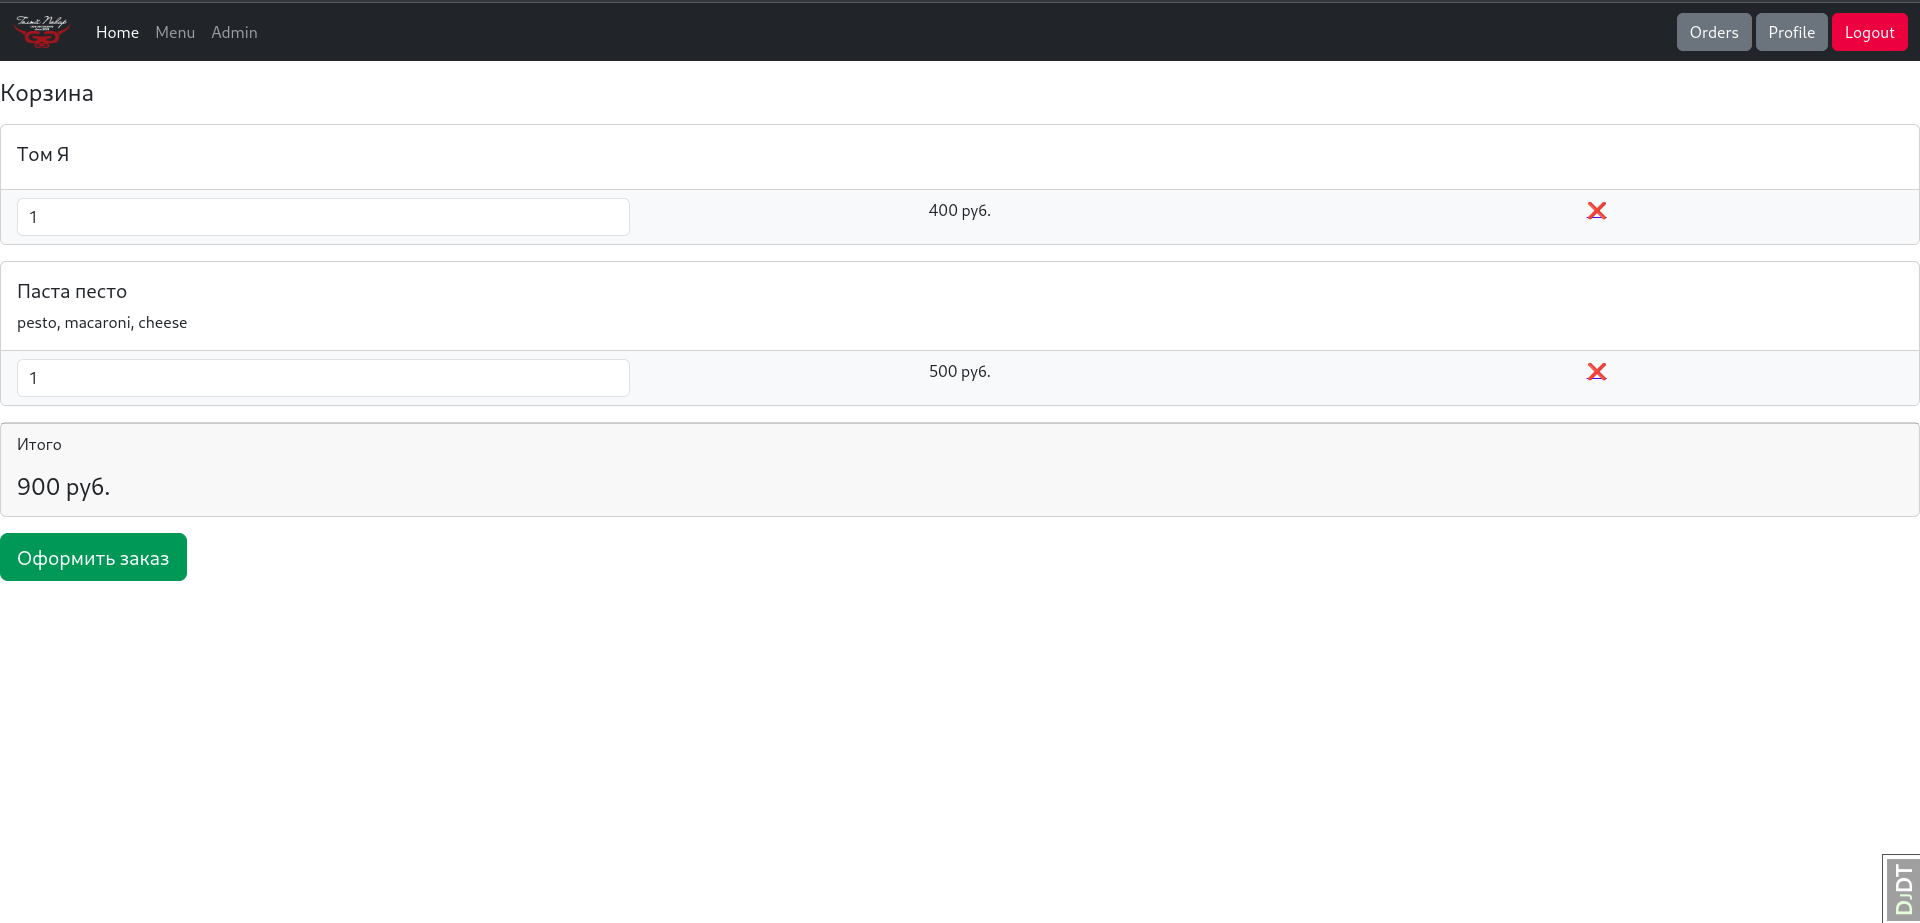Open the Django Debug Toolbar handle

tap(1902, 889)
